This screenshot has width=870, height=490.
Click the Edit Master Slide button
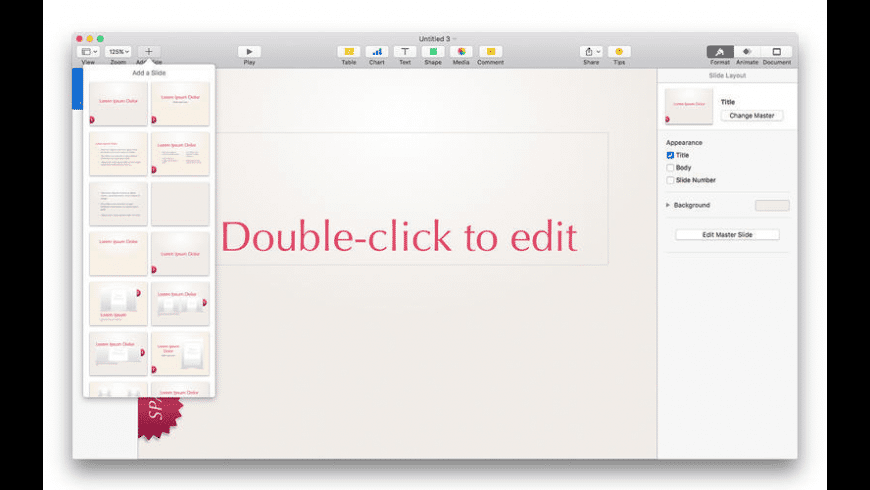click(x=727, y=235)
